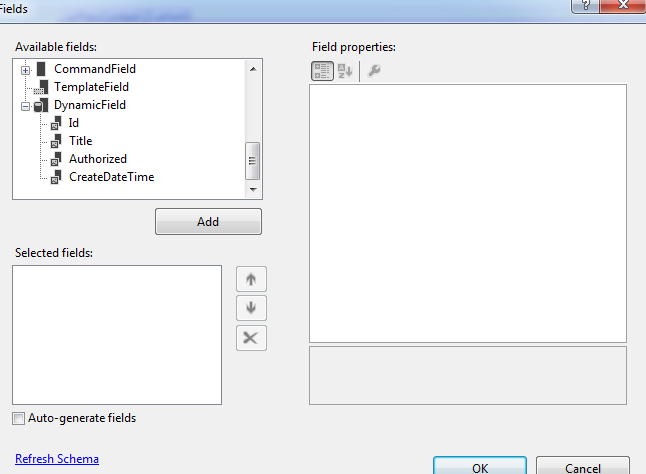This screenshot has height=474, width=646.
Task: Choose CreateDateTime in available fields
Action: point(112,177)
